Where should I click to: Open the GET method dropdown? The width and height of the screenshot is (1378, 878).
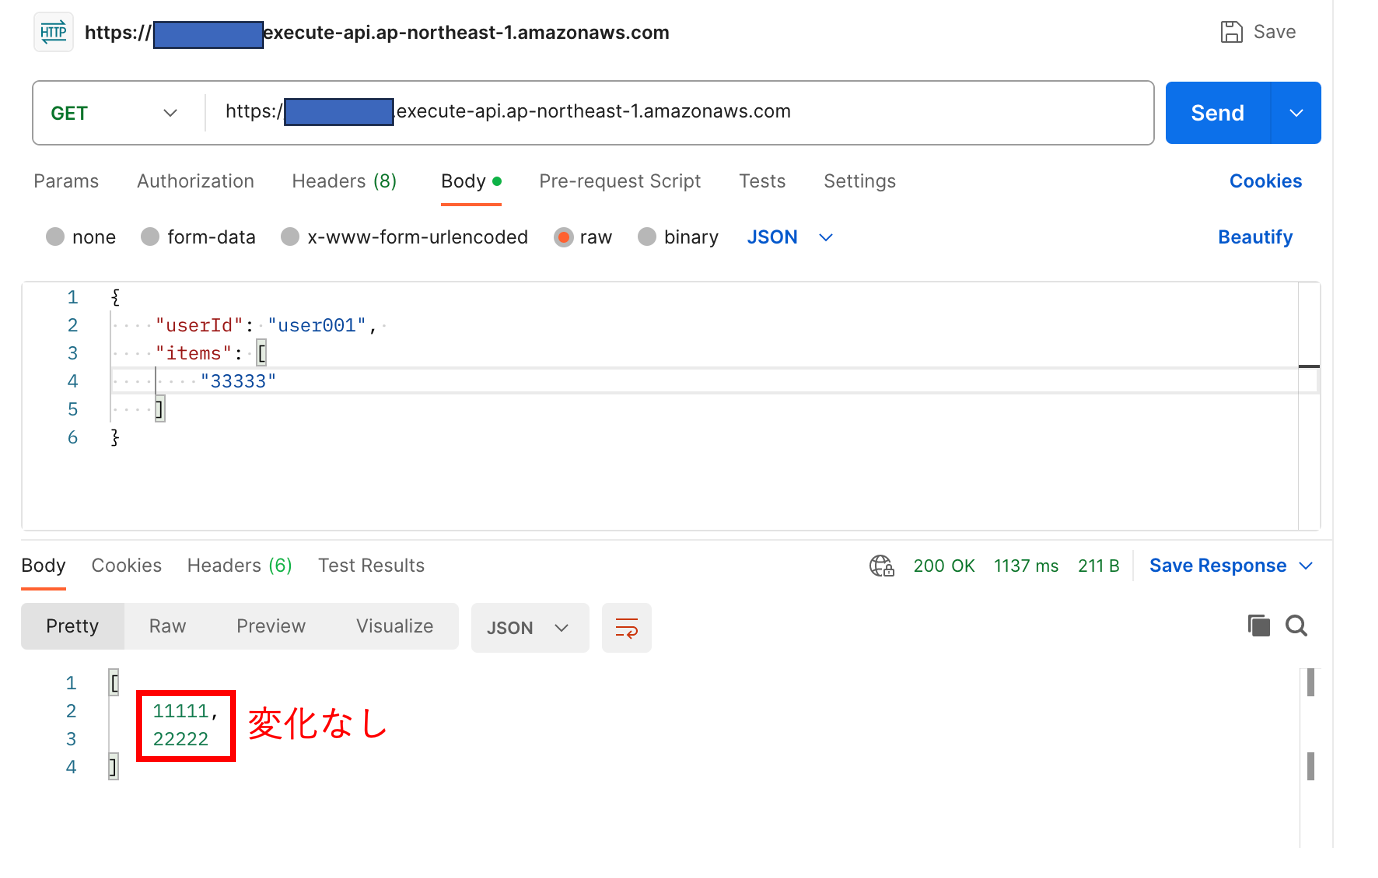(115, 113)
